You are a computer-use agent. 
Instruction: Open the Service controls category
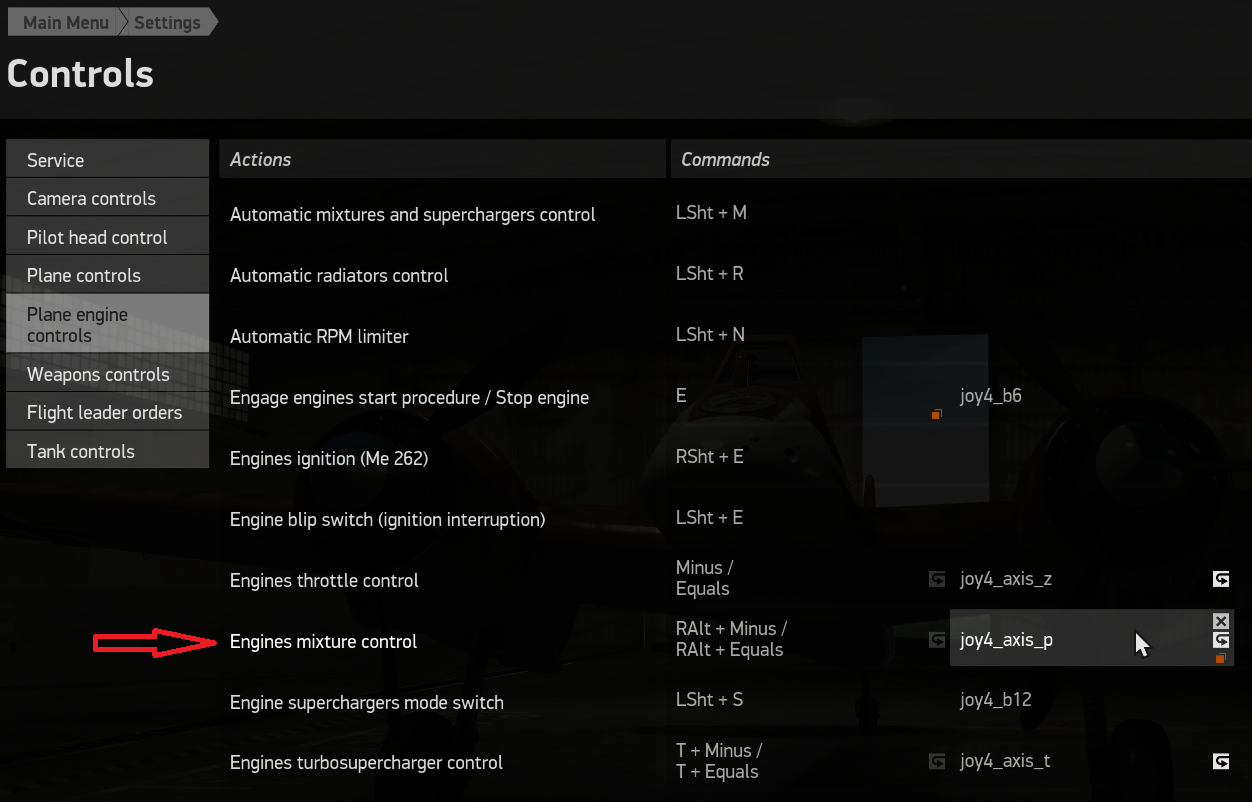(107, 160)
